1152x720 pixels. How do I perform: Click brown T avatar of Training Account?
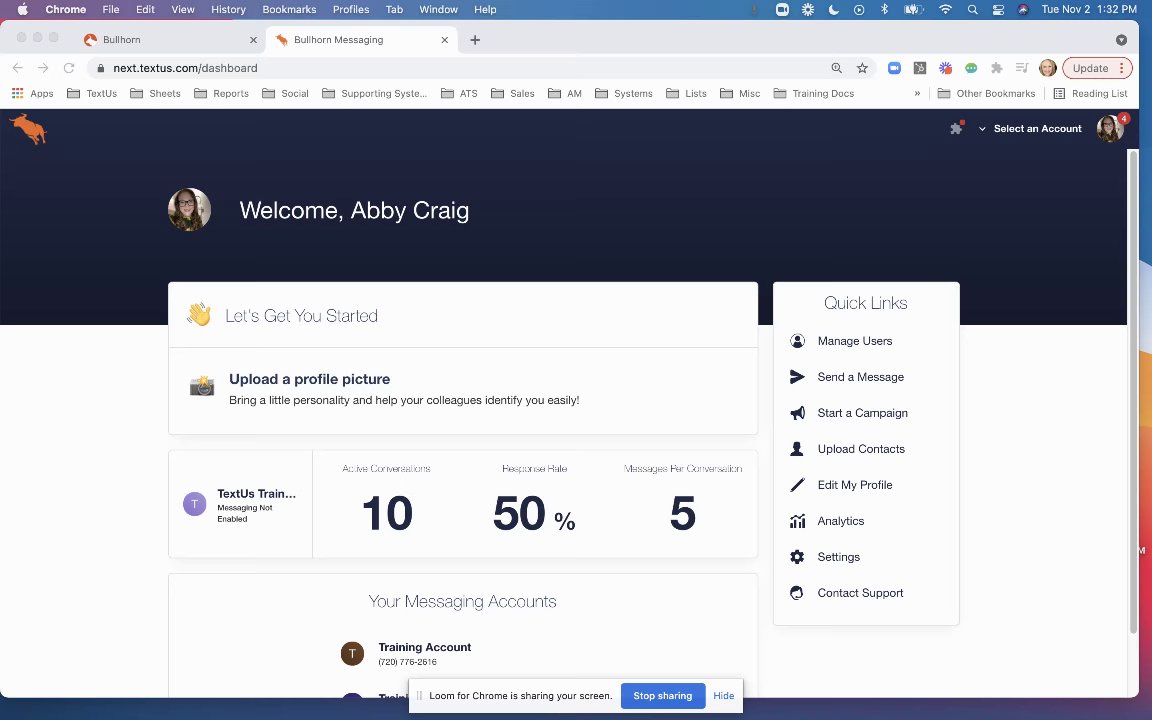coord(353,653)
